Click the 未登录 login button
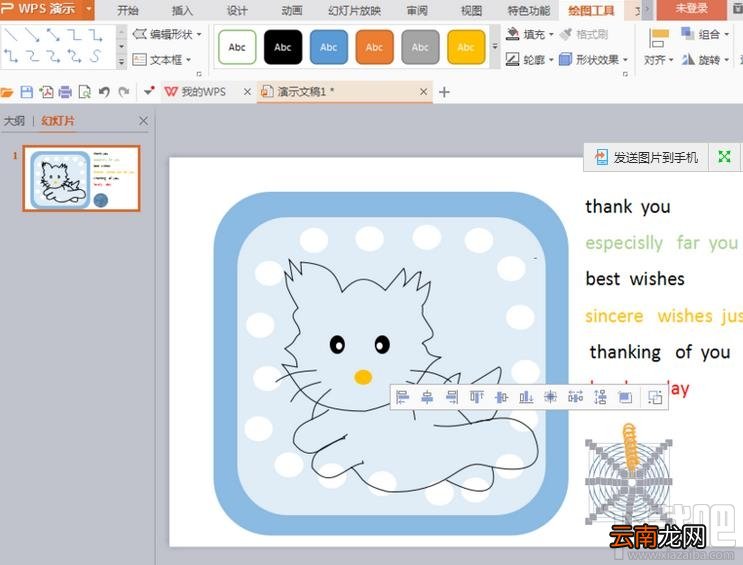The height and width of the screenshot is (565, 743). [691, 9]
